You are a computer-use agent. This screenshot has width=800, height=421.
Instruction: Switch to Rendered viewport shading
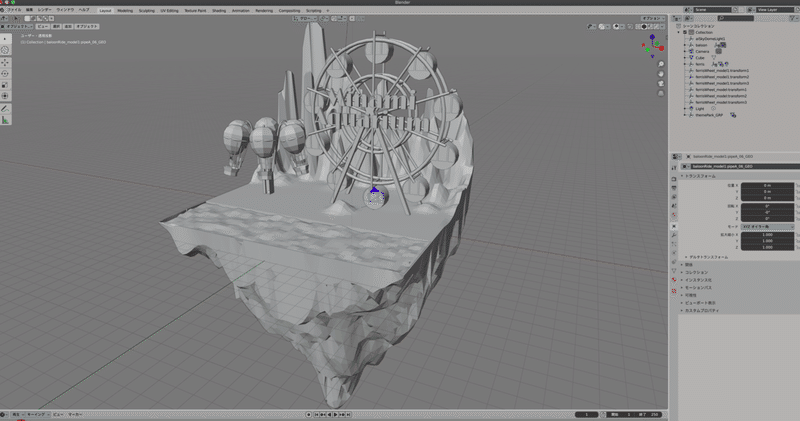[x=657, y=27]
